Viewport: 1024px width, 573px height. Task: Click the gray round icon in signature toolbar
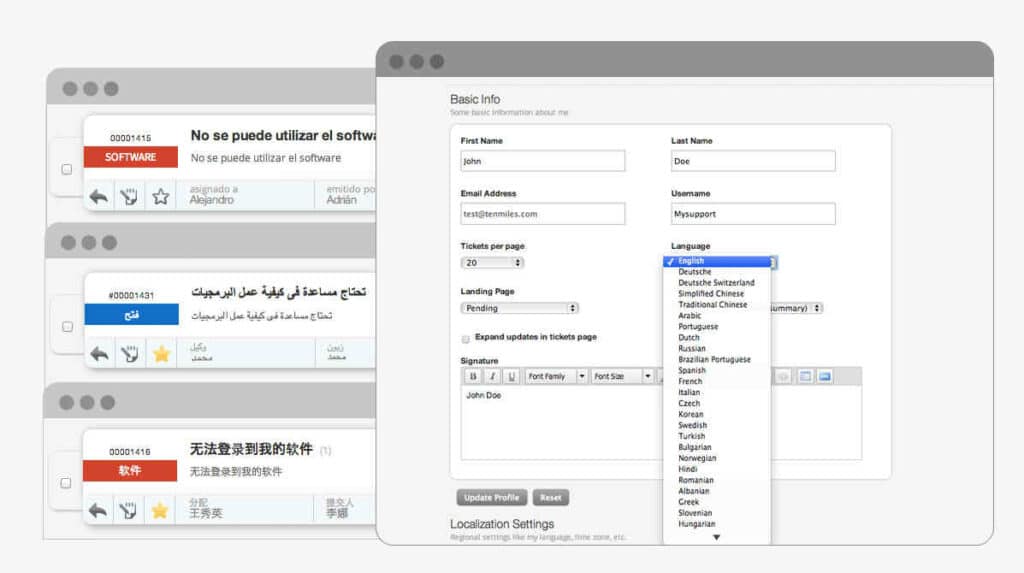(783, 376)
